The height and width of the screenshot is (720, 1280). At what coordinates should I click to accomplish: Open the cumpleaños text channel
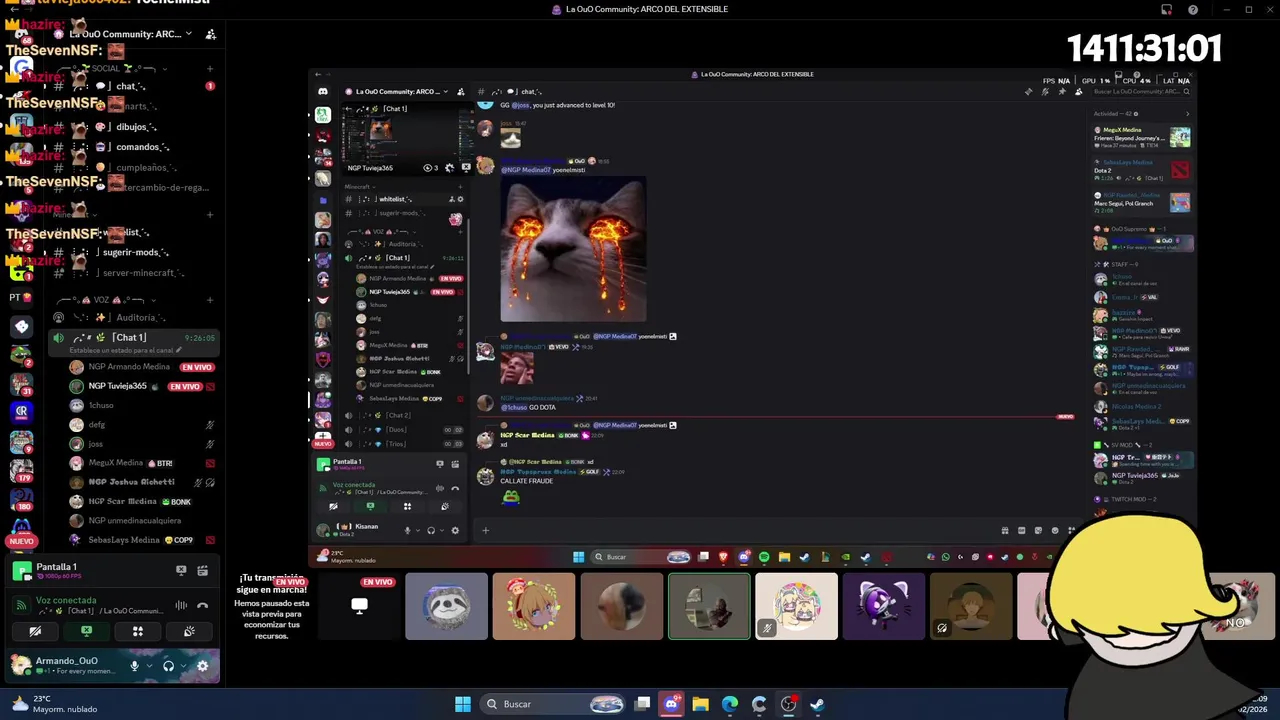(x=135, y=168)
